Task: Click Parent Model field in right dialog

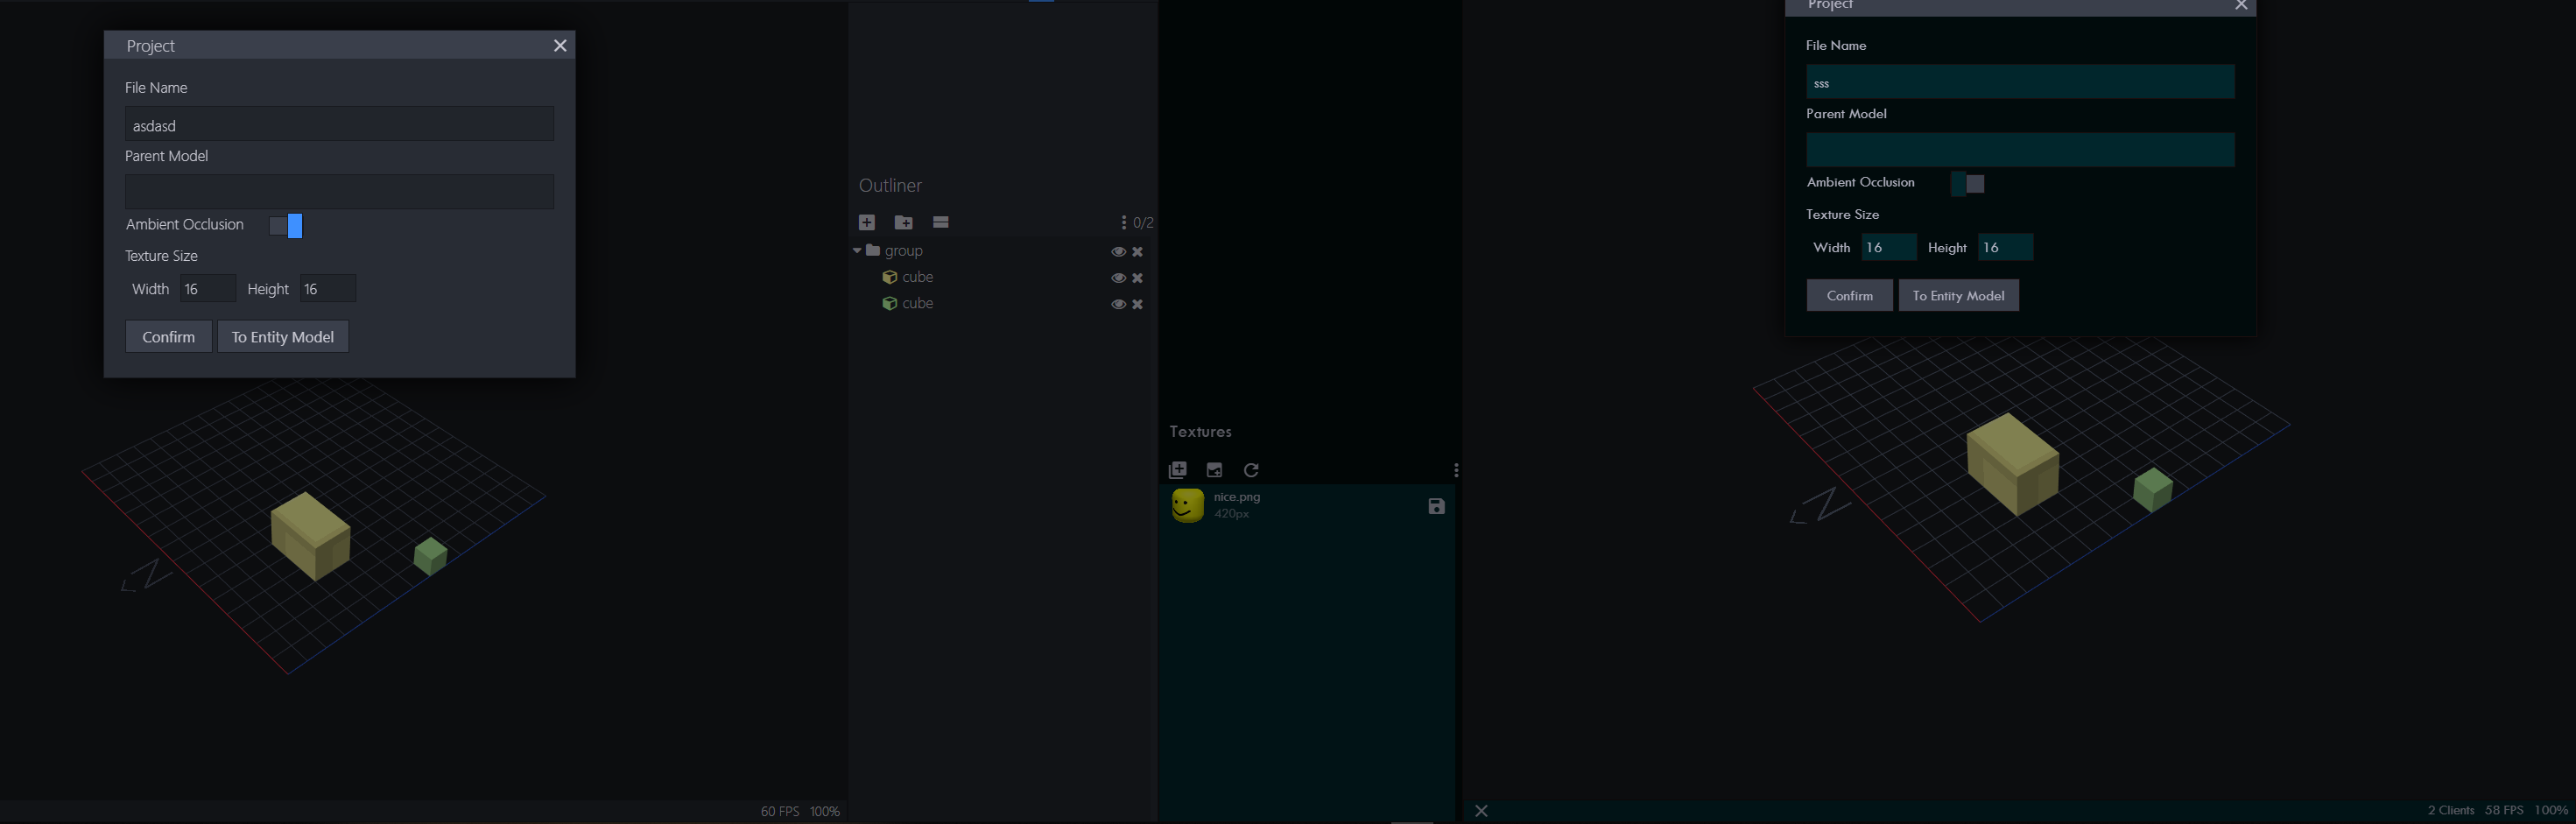Action: (x=2020, y=150)
